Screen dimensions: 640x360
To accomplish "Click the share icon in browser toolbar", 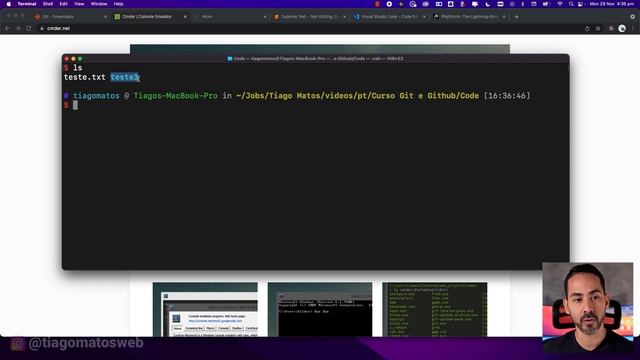I will pos(587,29).
